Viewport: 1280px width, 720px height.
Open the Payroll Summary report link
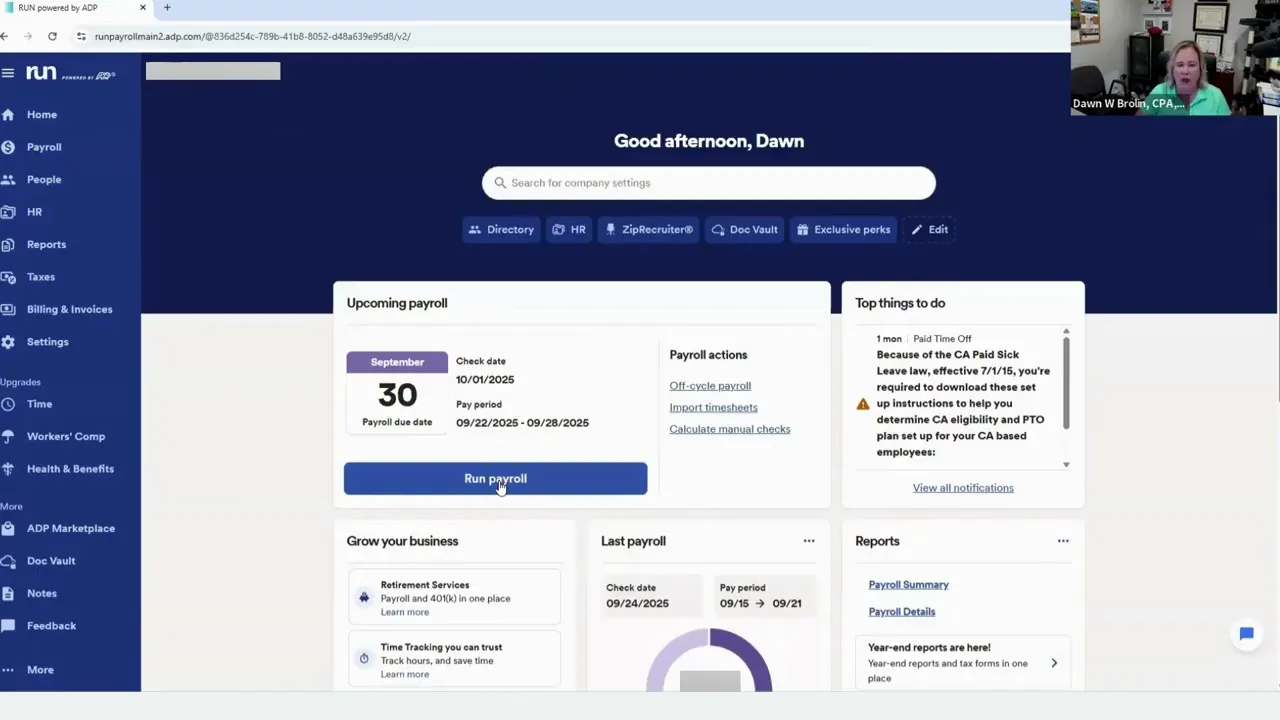point(908,585)
